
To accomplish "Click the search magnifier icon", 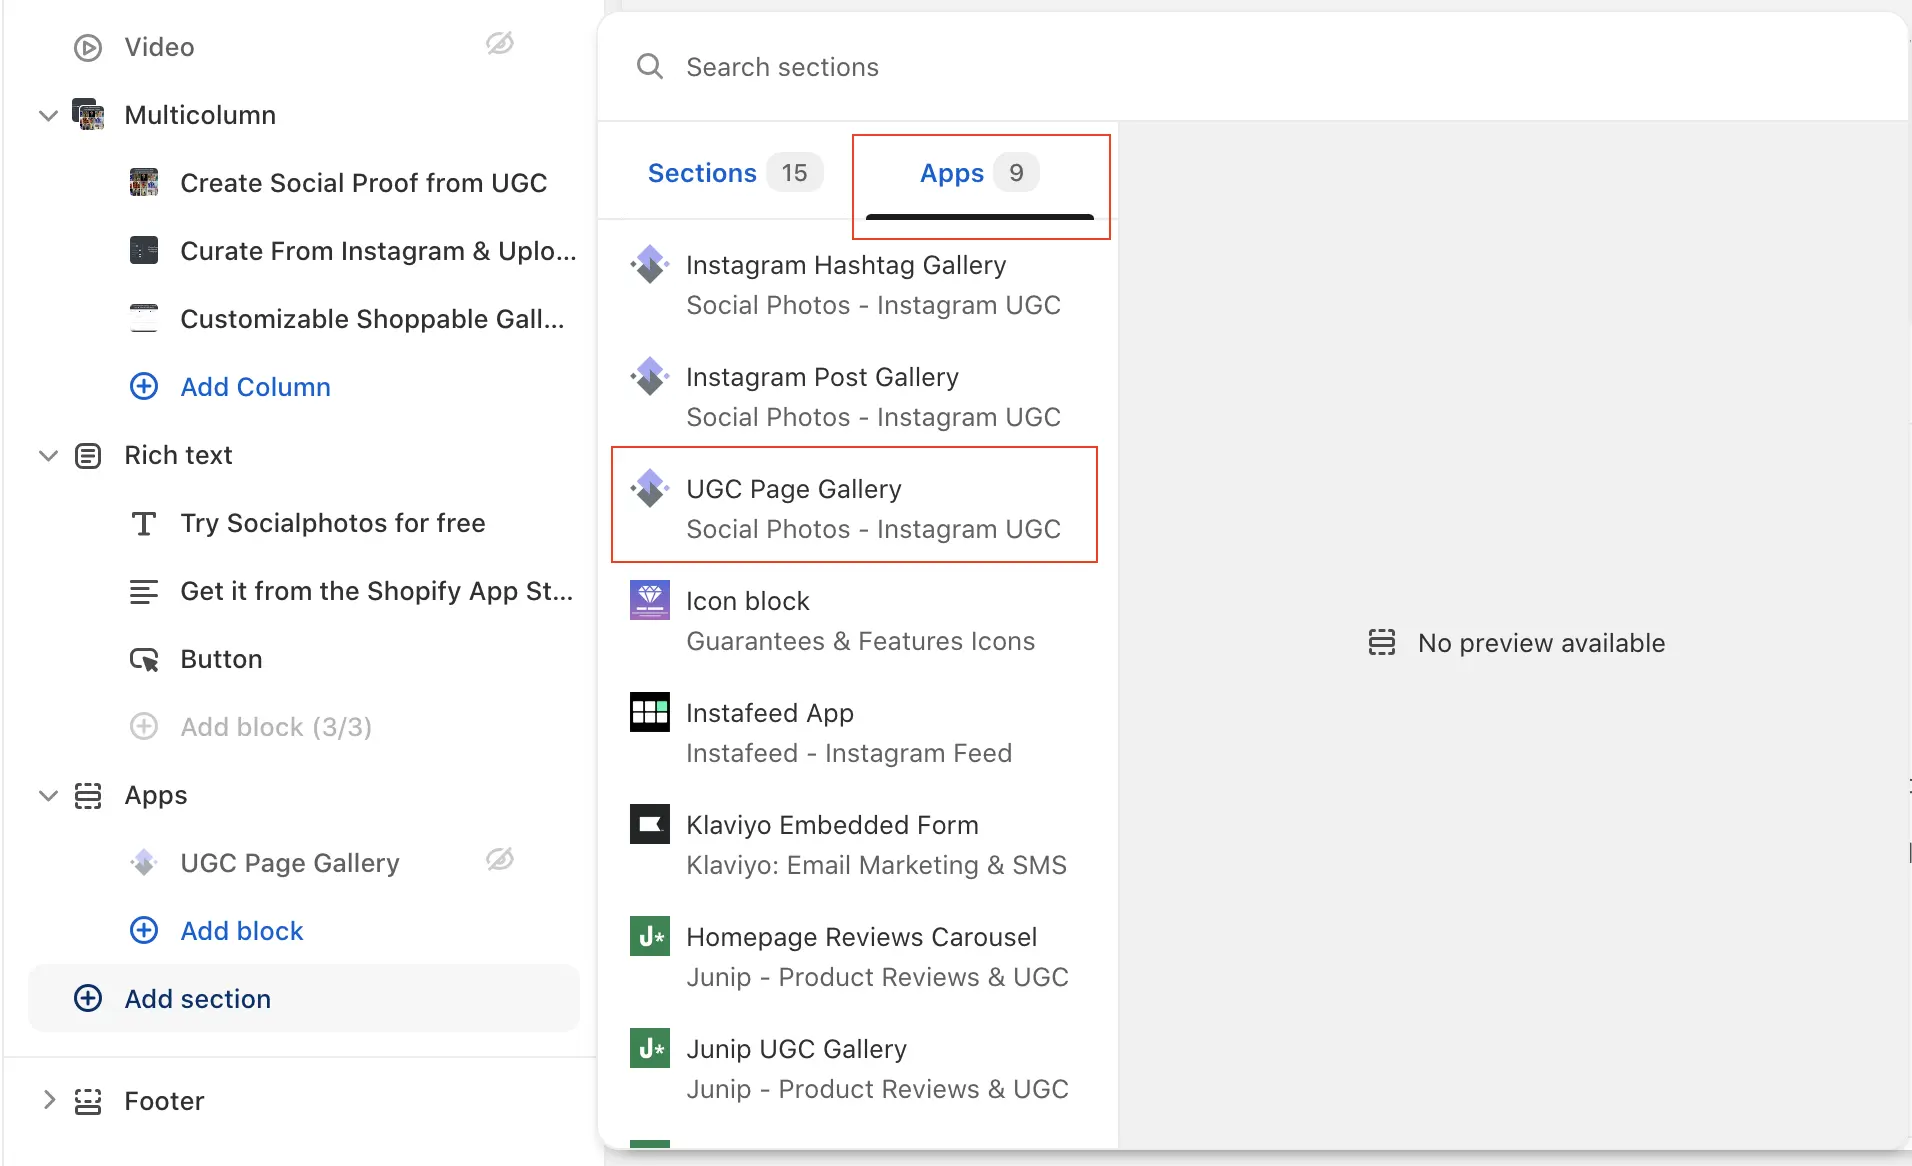I will click(x=650, y=66).
